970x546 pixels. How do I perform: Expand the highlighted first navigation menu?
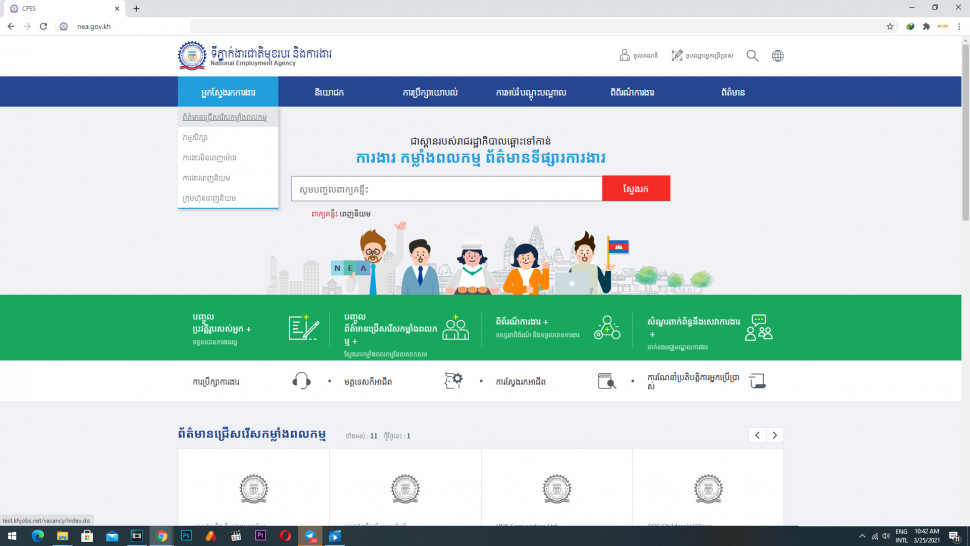pos(228,92)
